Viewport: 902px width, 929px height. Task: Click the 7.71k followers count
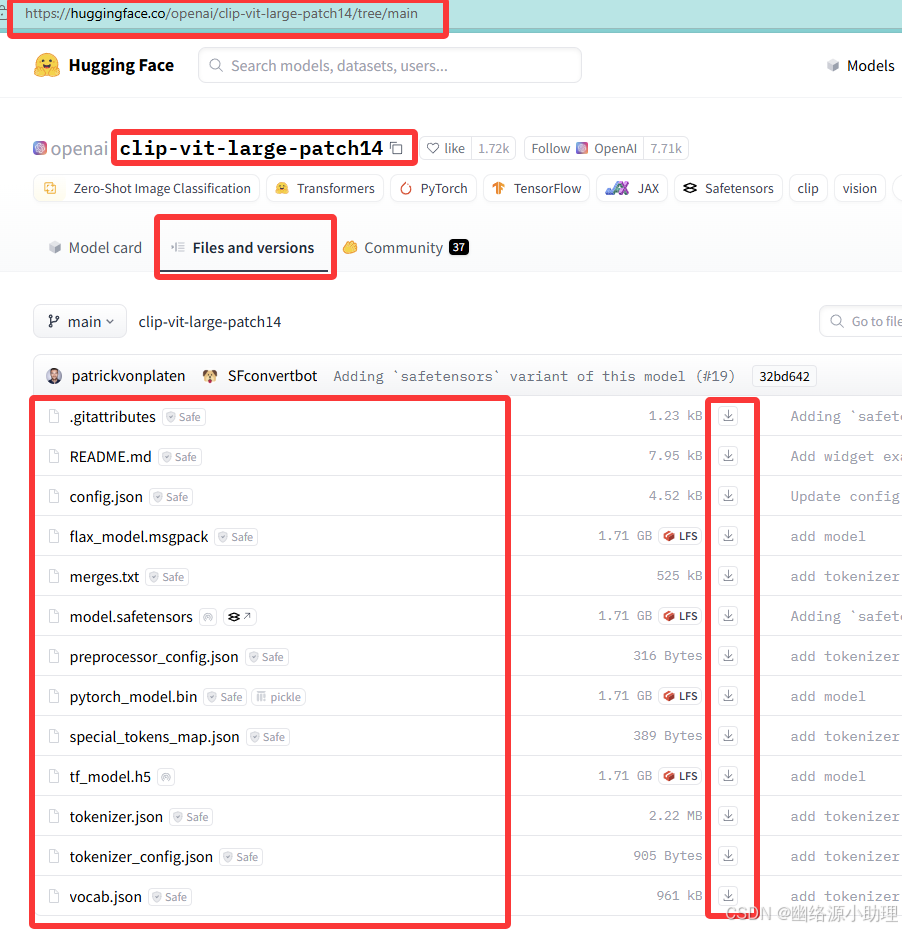pyautogui.click(x=666, y=148)
